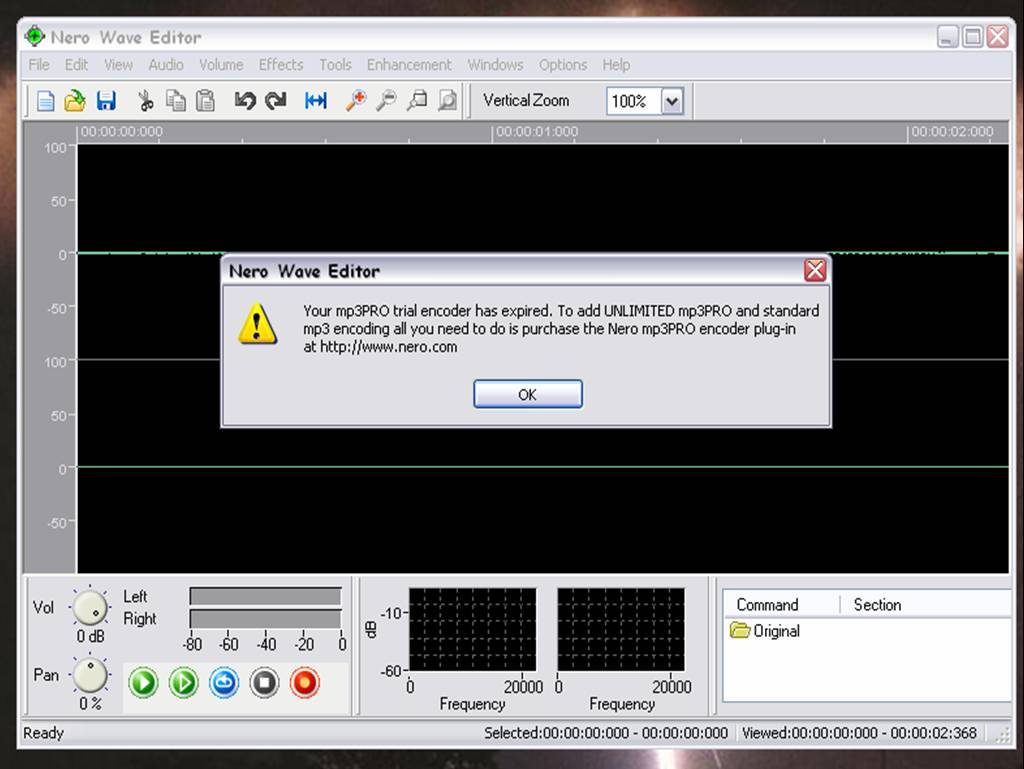
Task: Click the Left channel level meter
Action: click(265, 596)
